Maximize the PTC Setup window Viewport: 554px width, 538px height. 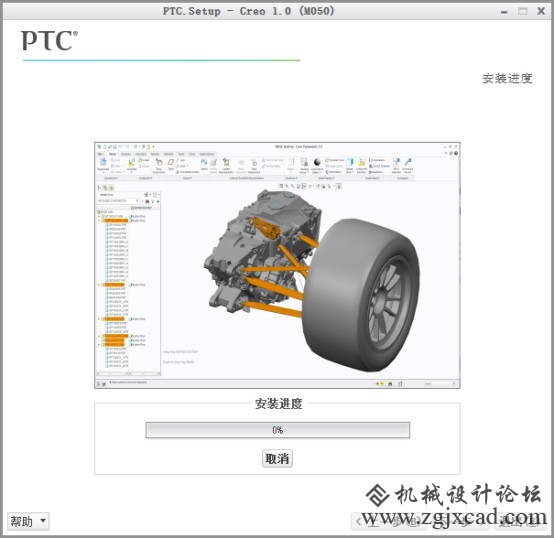[x=523, y=11]
